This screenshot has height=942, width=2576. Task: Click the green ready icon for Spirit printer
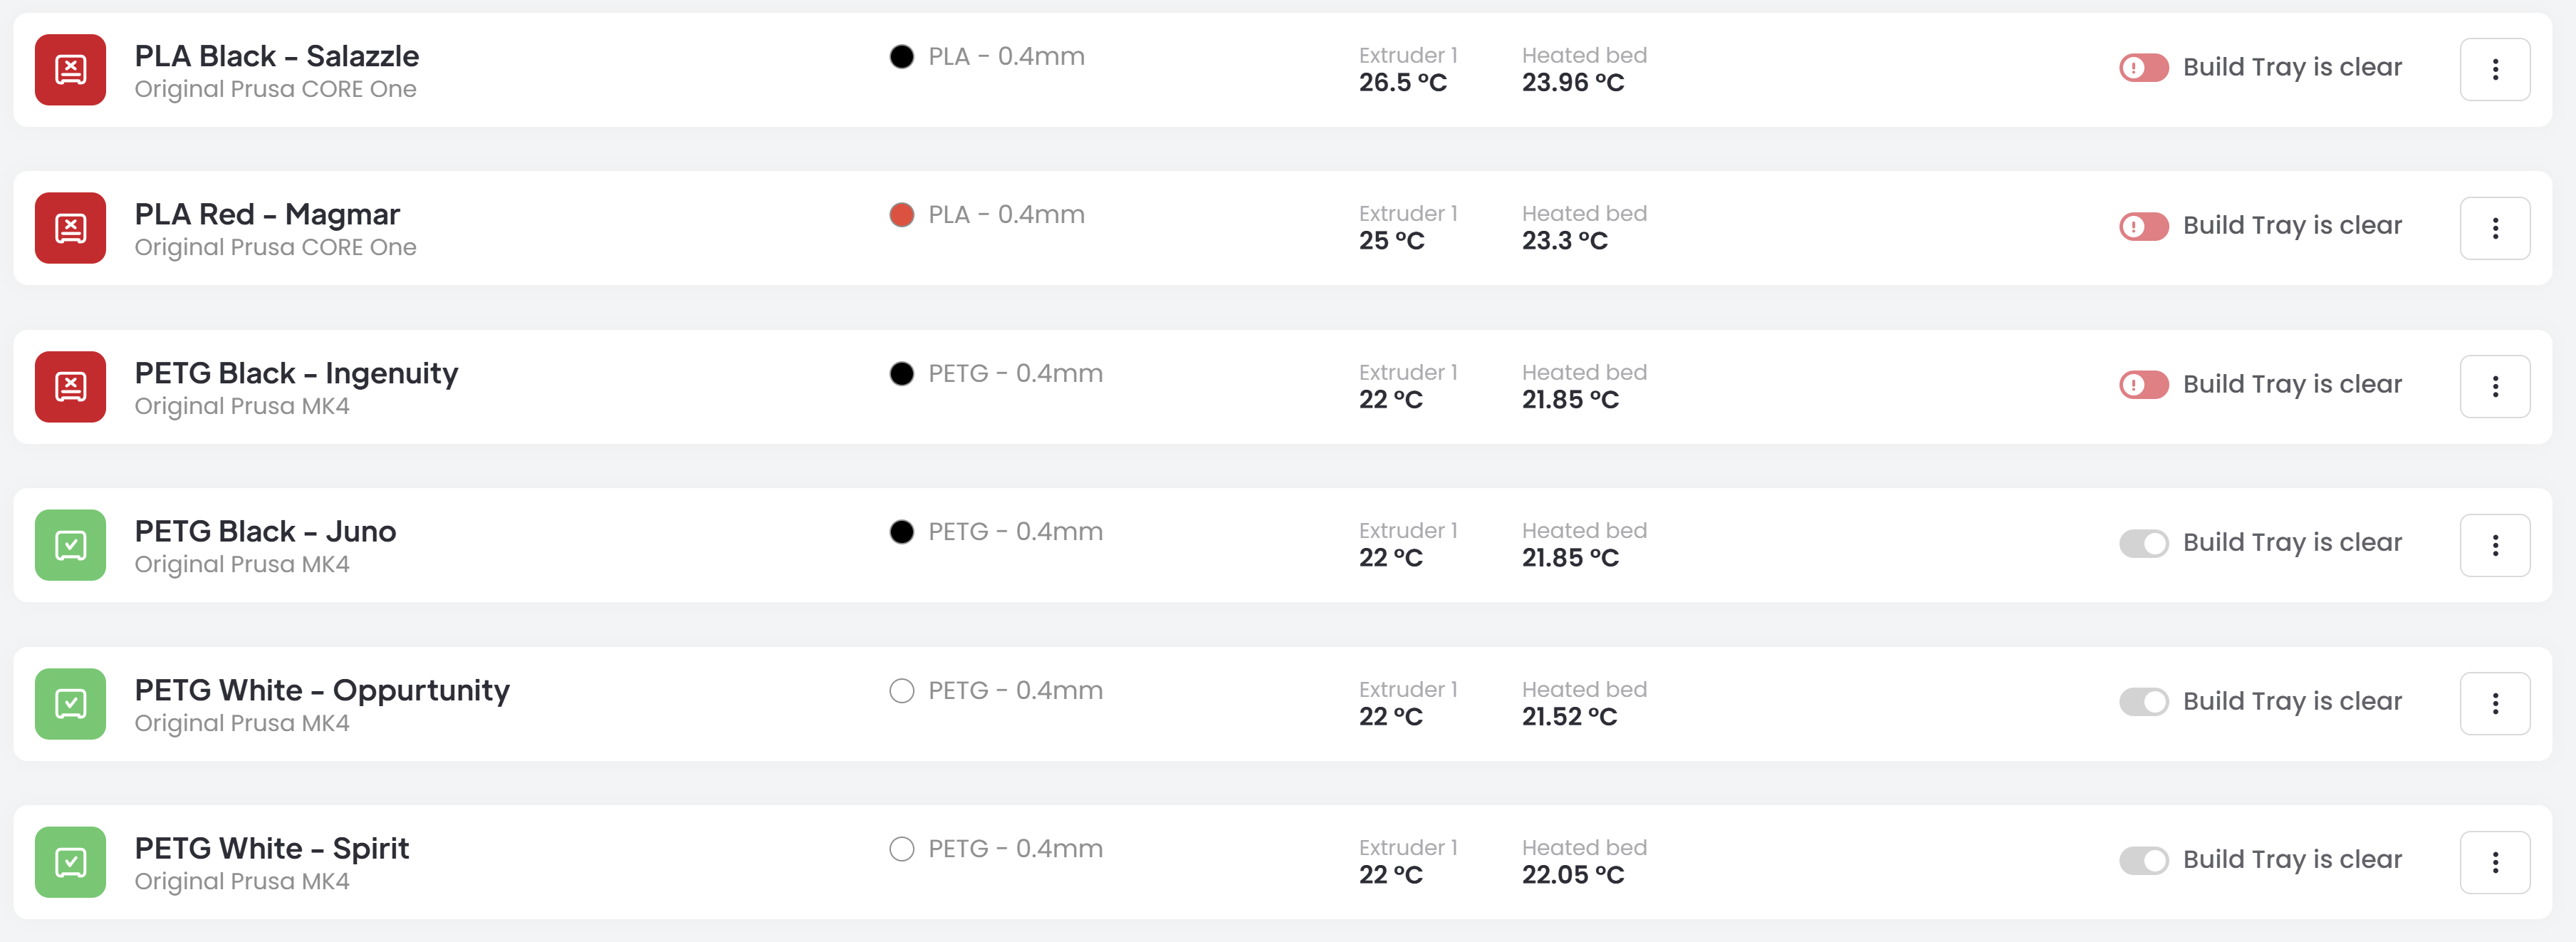pyautogui.click(x=70, y=862)
